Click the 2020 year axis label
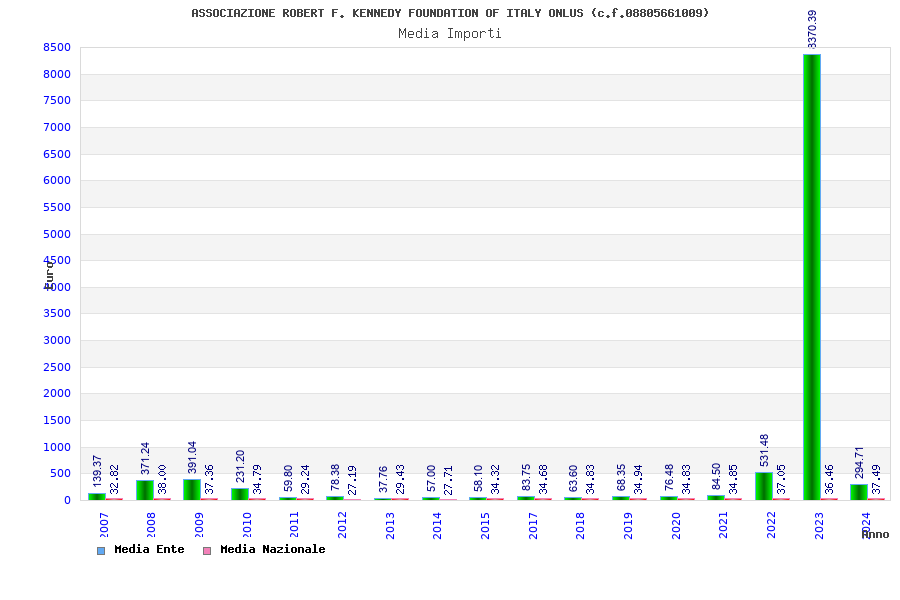 pos(676,525)
